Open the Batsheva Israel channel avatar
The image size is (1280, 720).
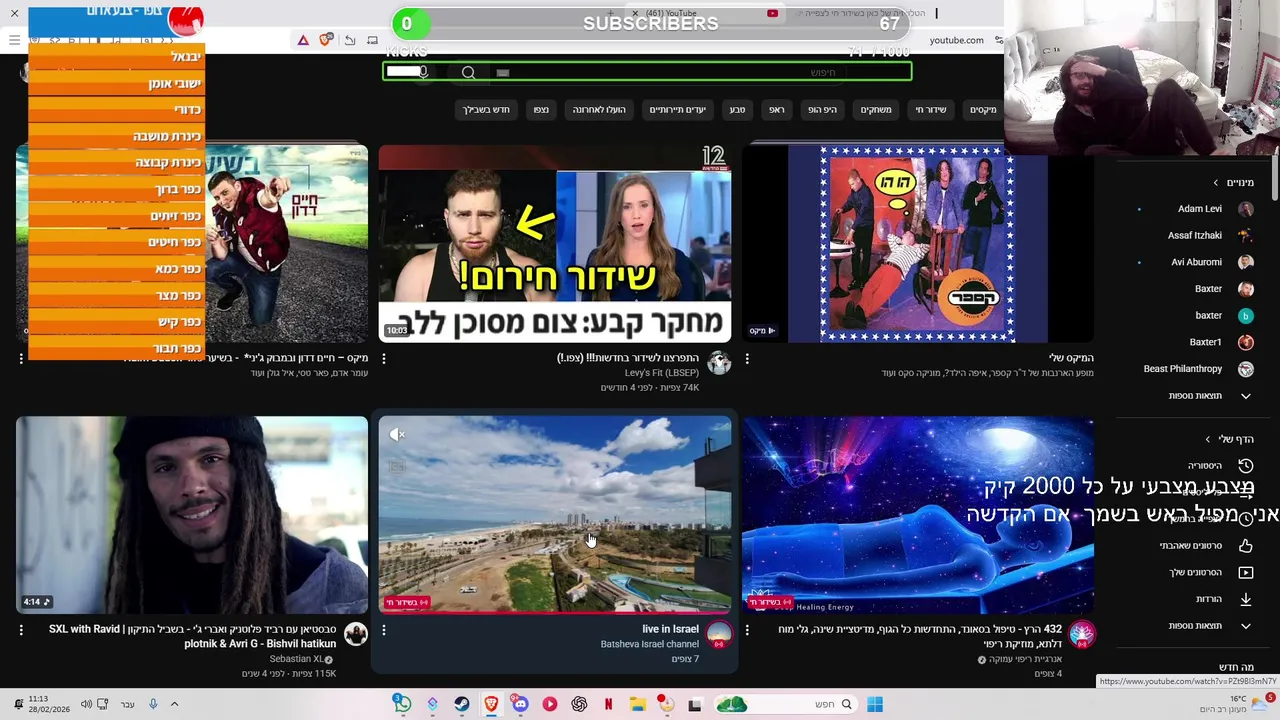click(719, 634)
